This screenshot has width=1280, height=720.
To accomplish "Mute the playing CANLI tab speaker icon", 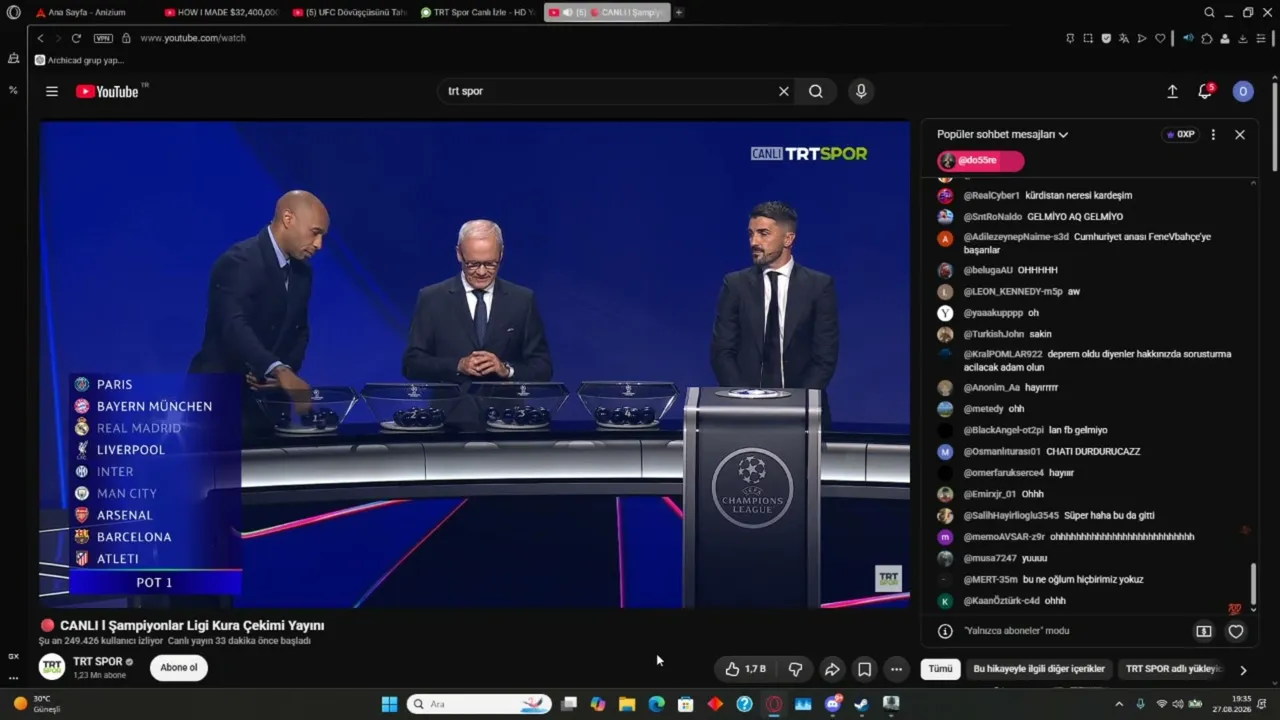I will pos(567,12).
